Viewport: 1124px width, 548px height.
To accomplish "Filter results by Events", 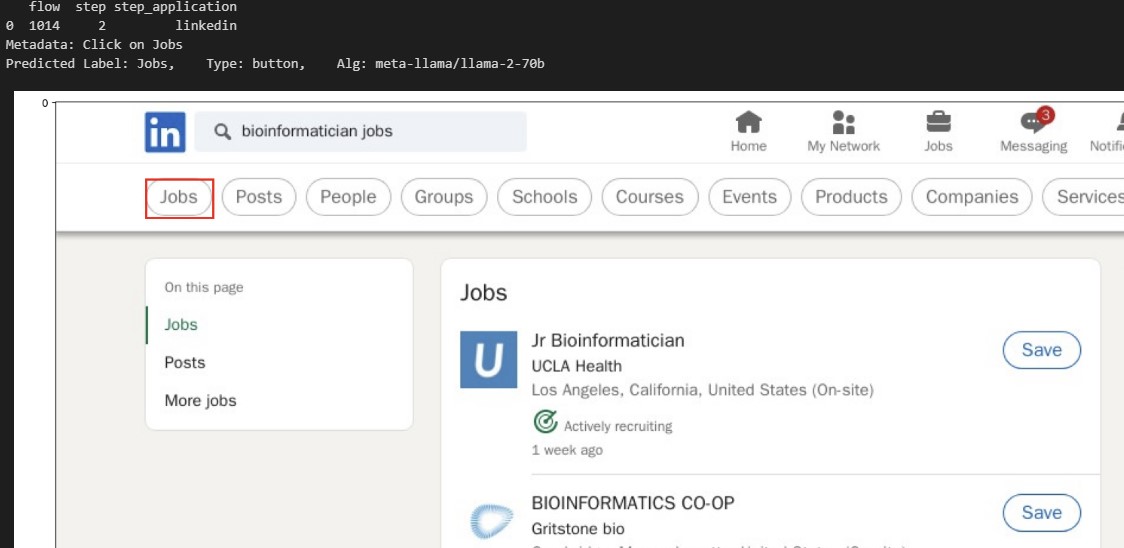I will tap(749, 197).
